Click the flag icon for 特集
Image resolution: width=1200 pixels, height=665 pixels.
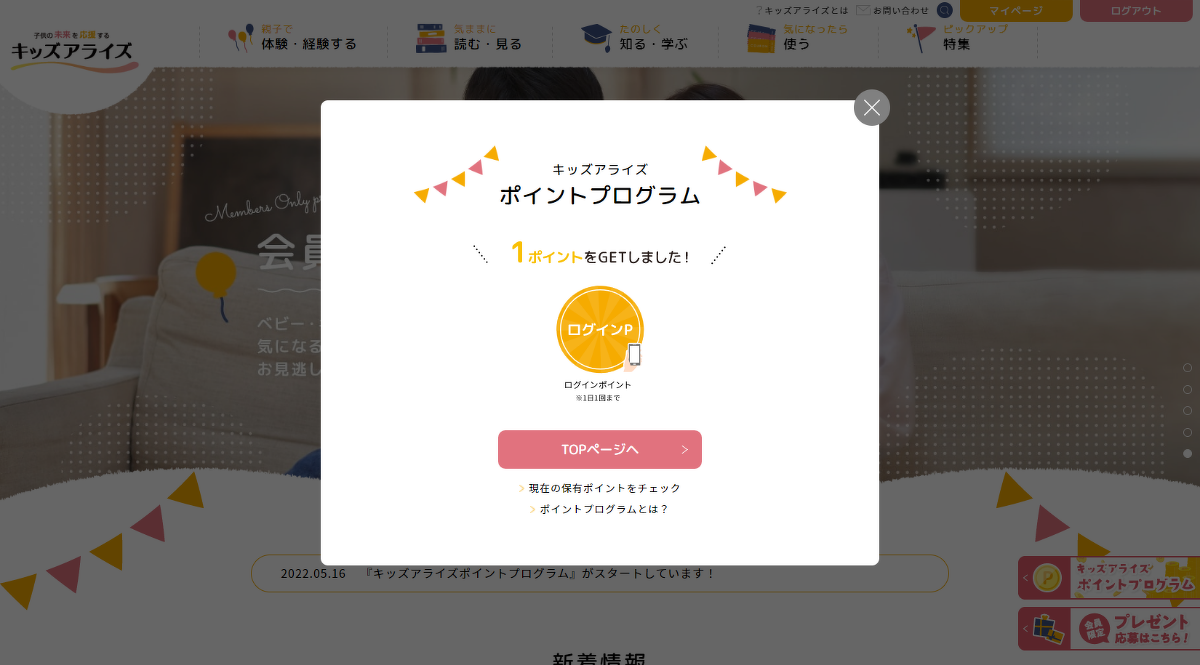click(x=921, y=38)
